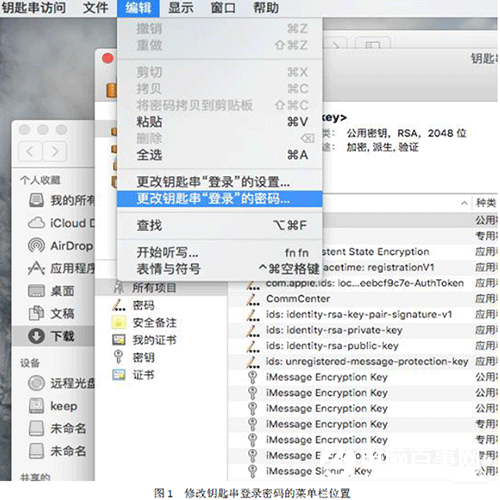Click the 钥匙串访问 application menu
The width and height of the screenshot is (500, 500).
point(34,8)
